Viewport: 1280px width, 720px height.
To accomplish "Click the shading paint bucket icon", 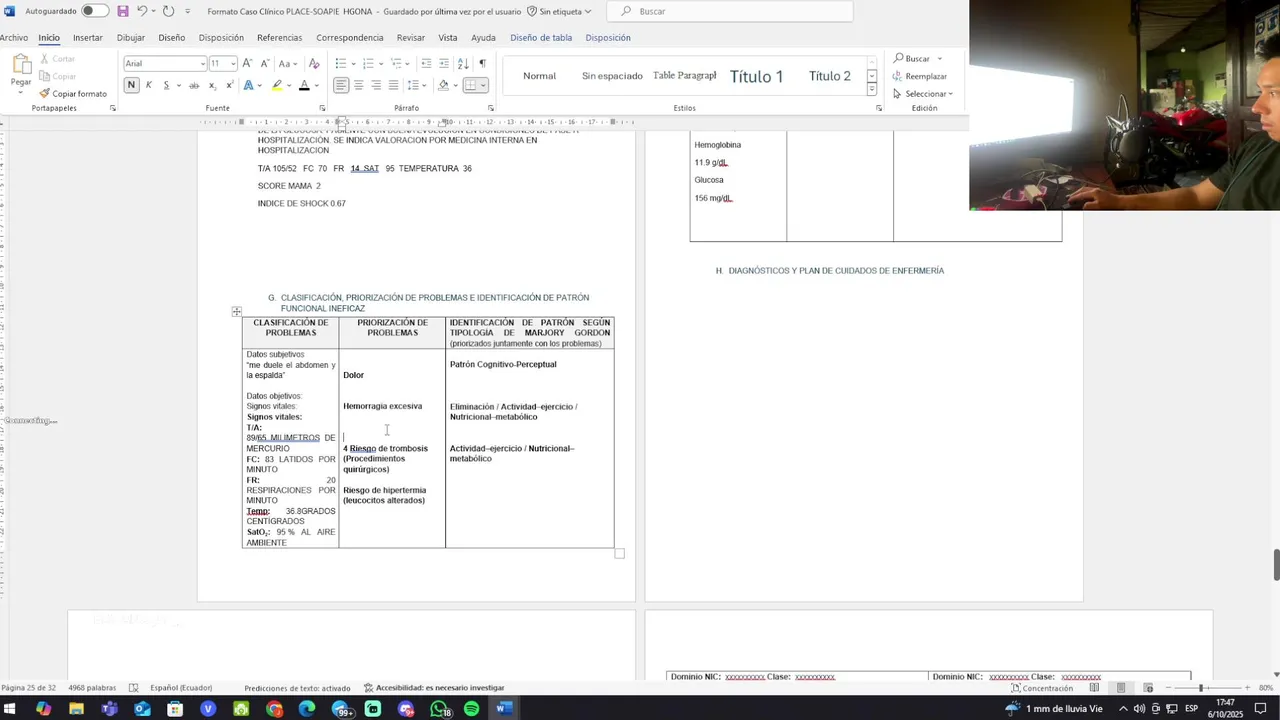I will tap(443, 85).
